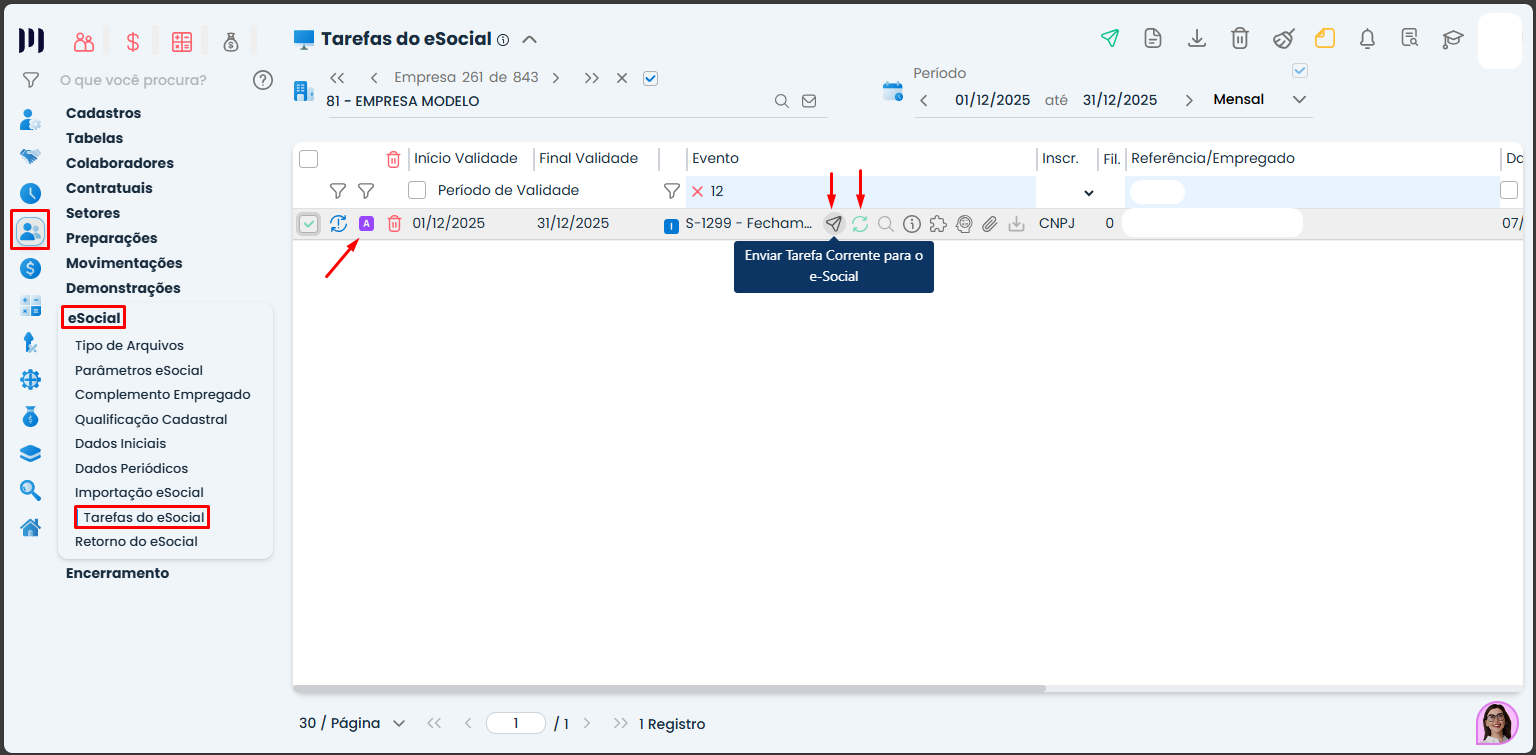Click the download icon in top toolbar
The height and width of the screenshot is (755, 1536).
(x=1196, y=39)
